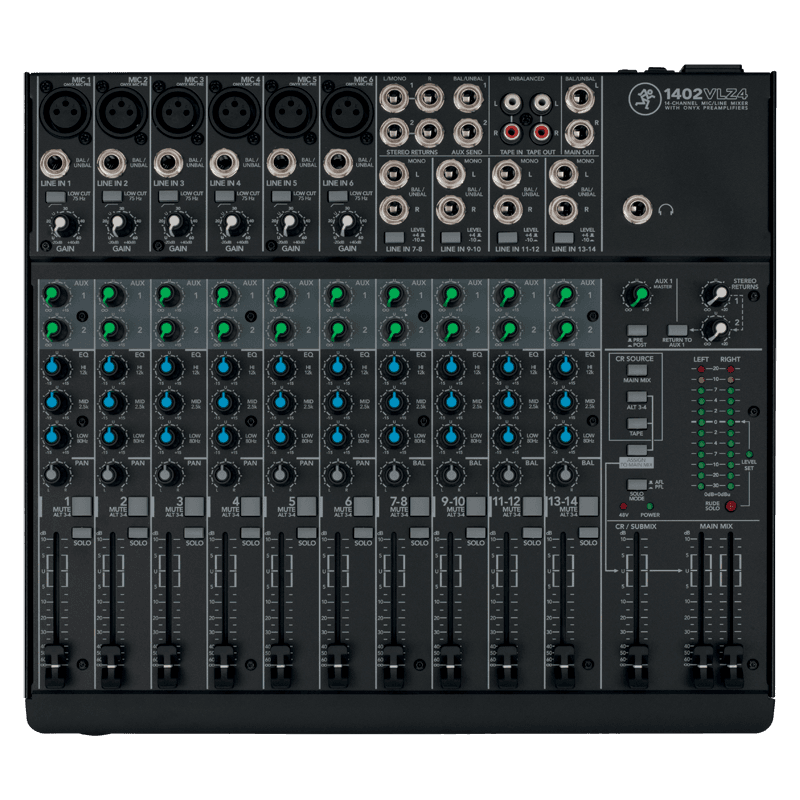Click the MIC 6 XLR input socket
800x800 pixels.
348,111
